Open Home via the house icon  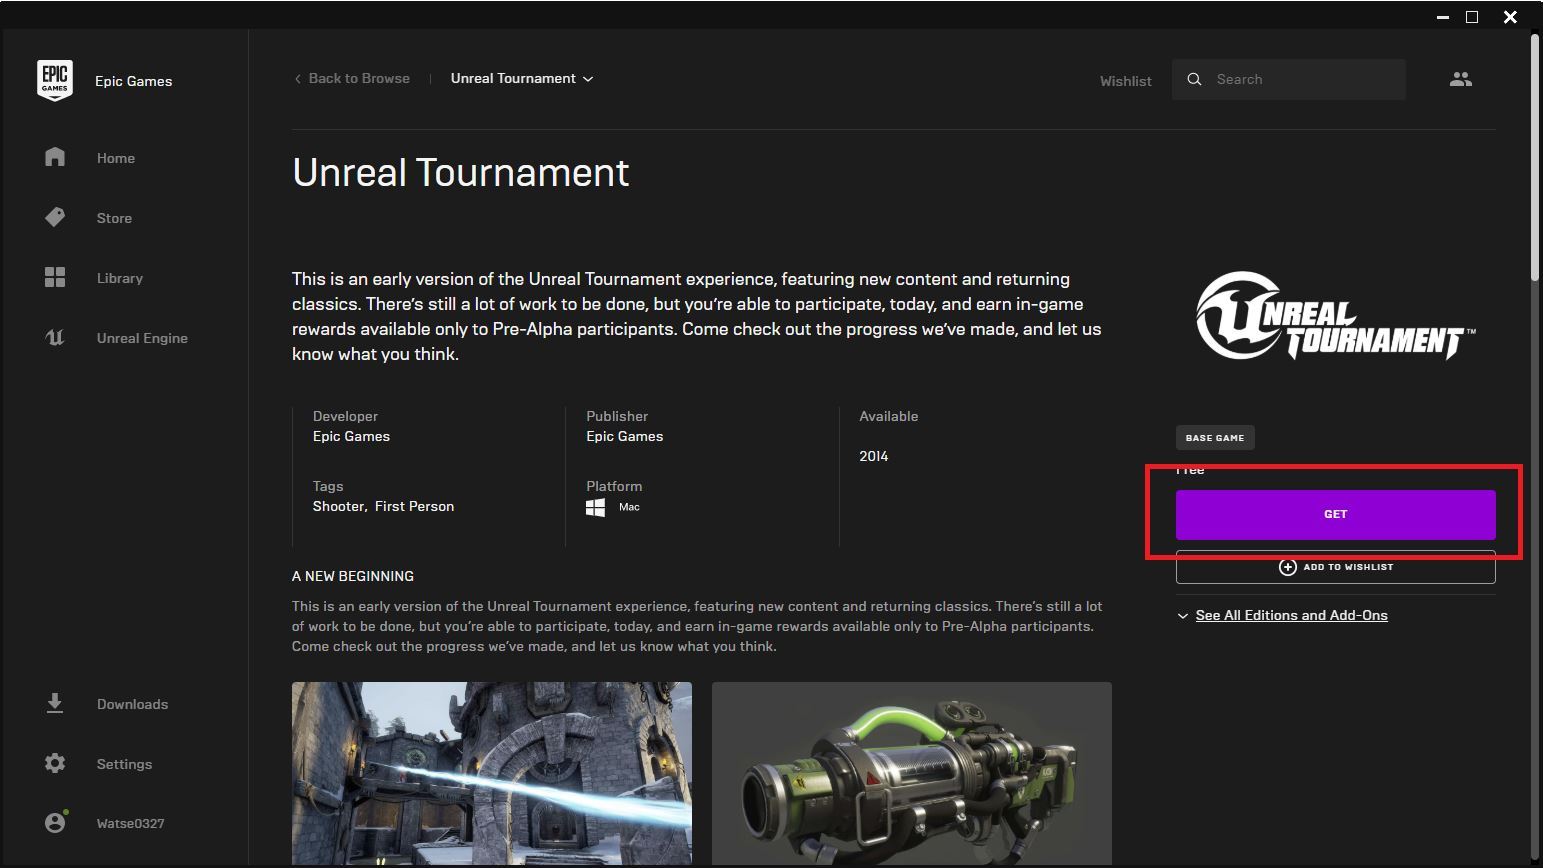55,158
